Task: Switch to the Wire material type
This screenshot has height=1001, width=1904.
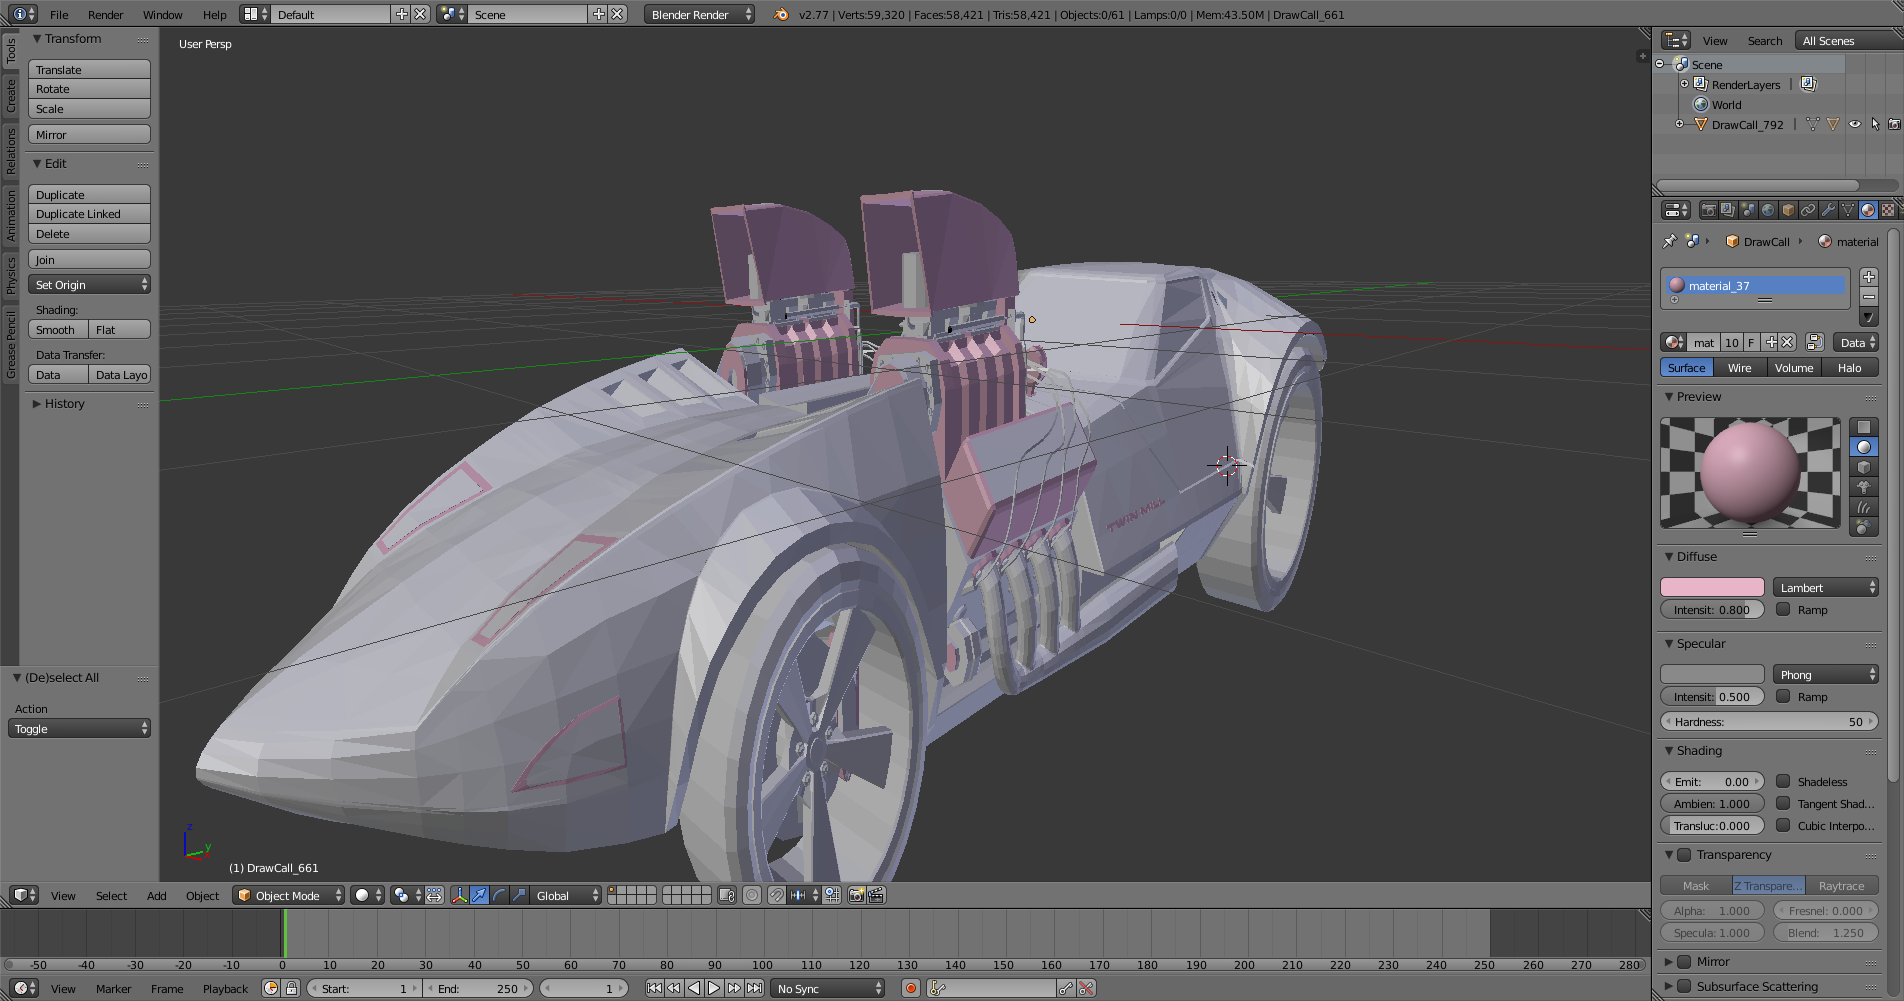Action: [1739, 368]
